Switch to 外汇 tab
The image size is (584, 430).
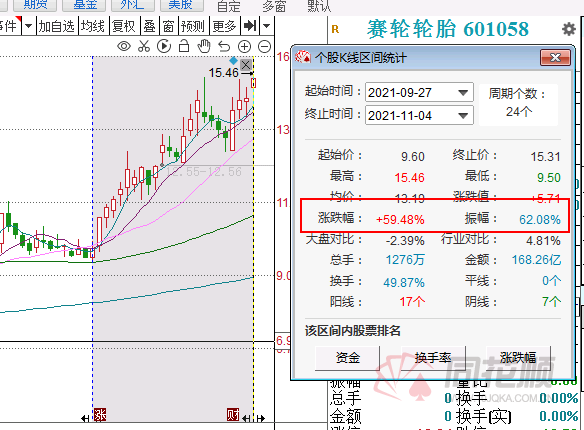pyautogui.click(x=133, y=5)
